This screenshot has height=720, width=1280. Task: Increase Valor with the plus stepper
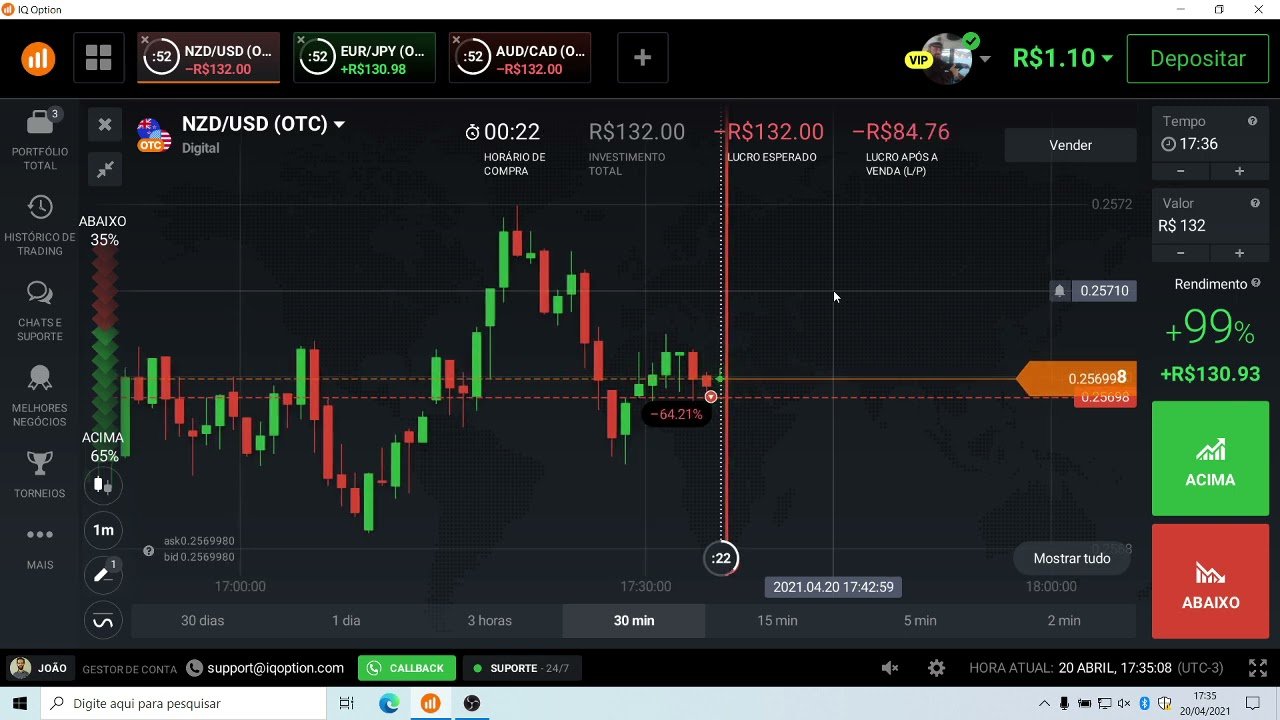tap(1240, 252)
